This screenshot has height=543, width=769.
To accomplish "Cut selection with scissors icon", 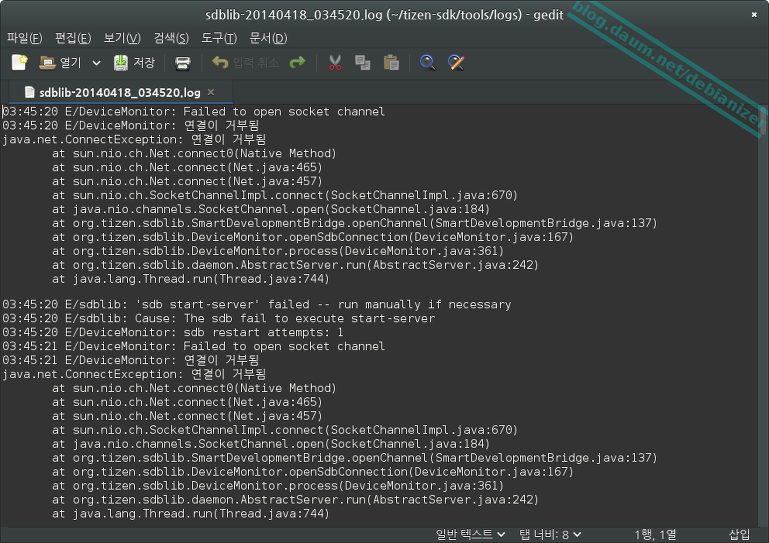I will click(335, 63).
